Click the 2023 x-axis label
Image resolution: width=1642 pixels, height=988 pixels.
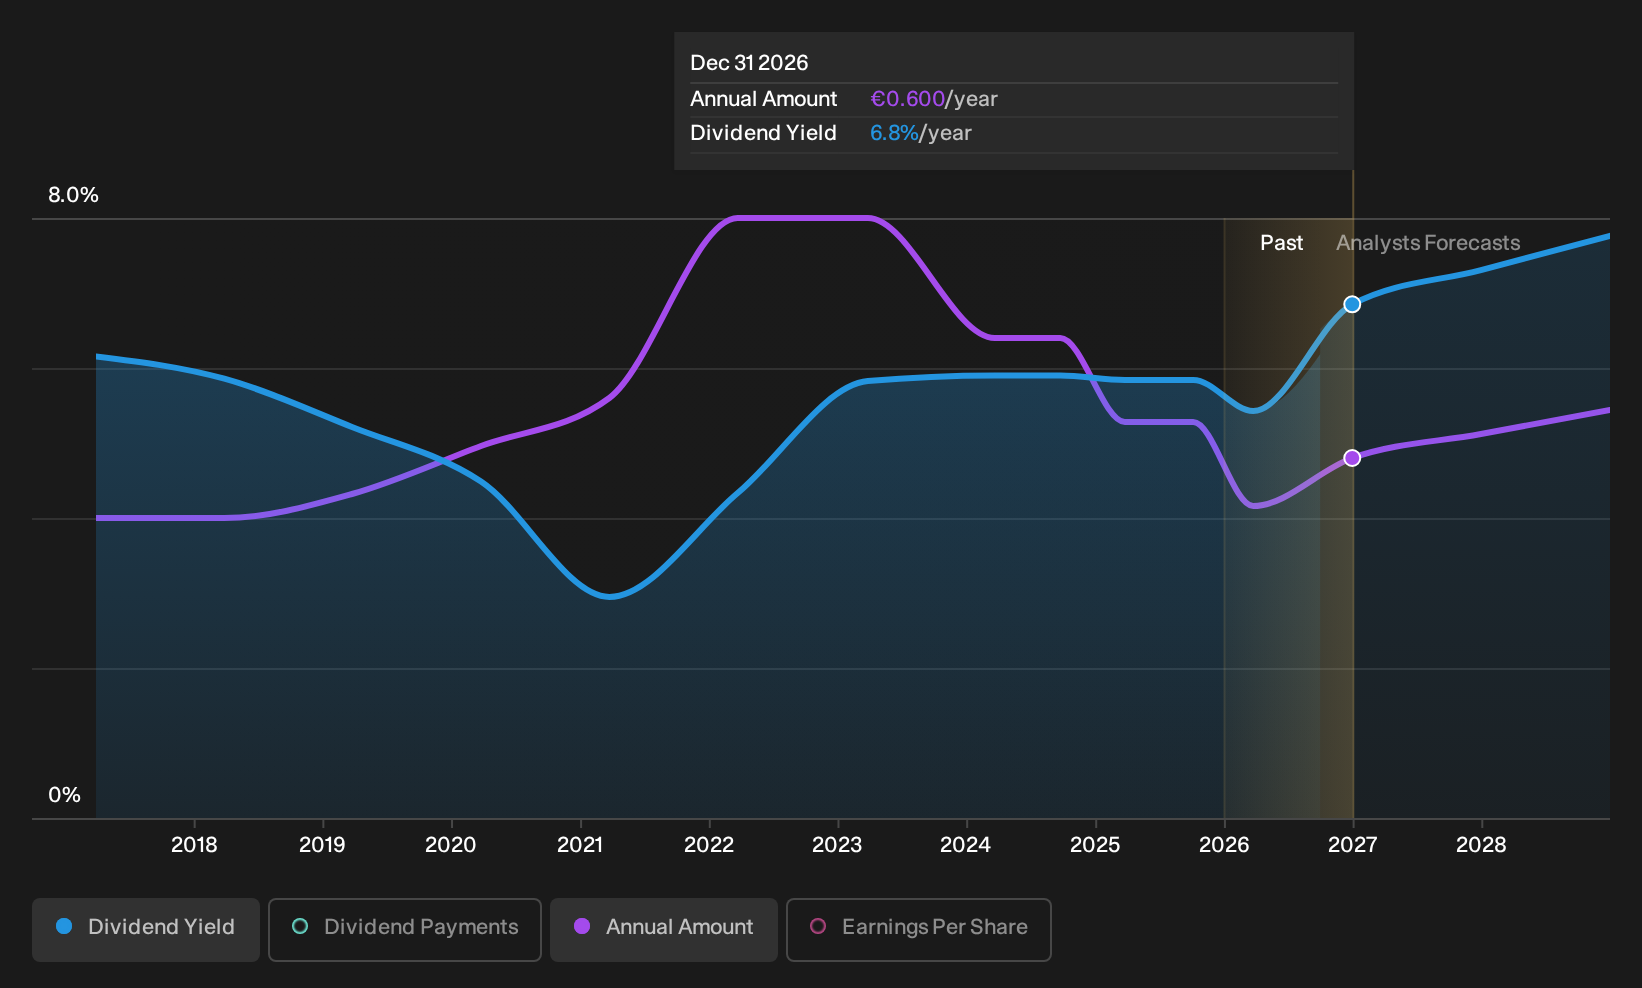click(x=837, y=845)
